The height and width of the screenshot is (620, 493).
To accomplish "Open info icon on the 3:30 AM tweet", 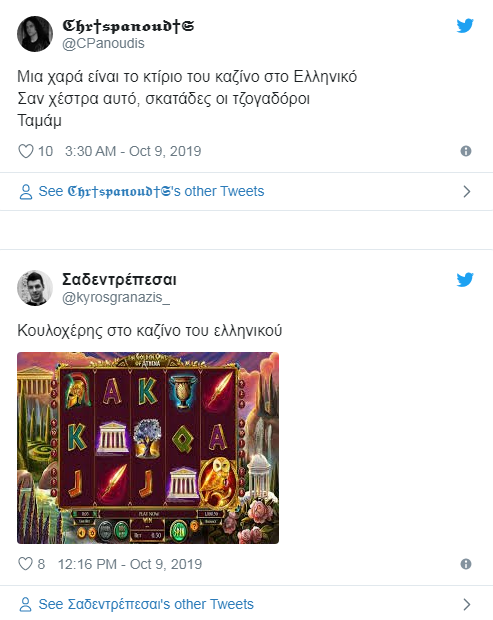I will (466, 151).
